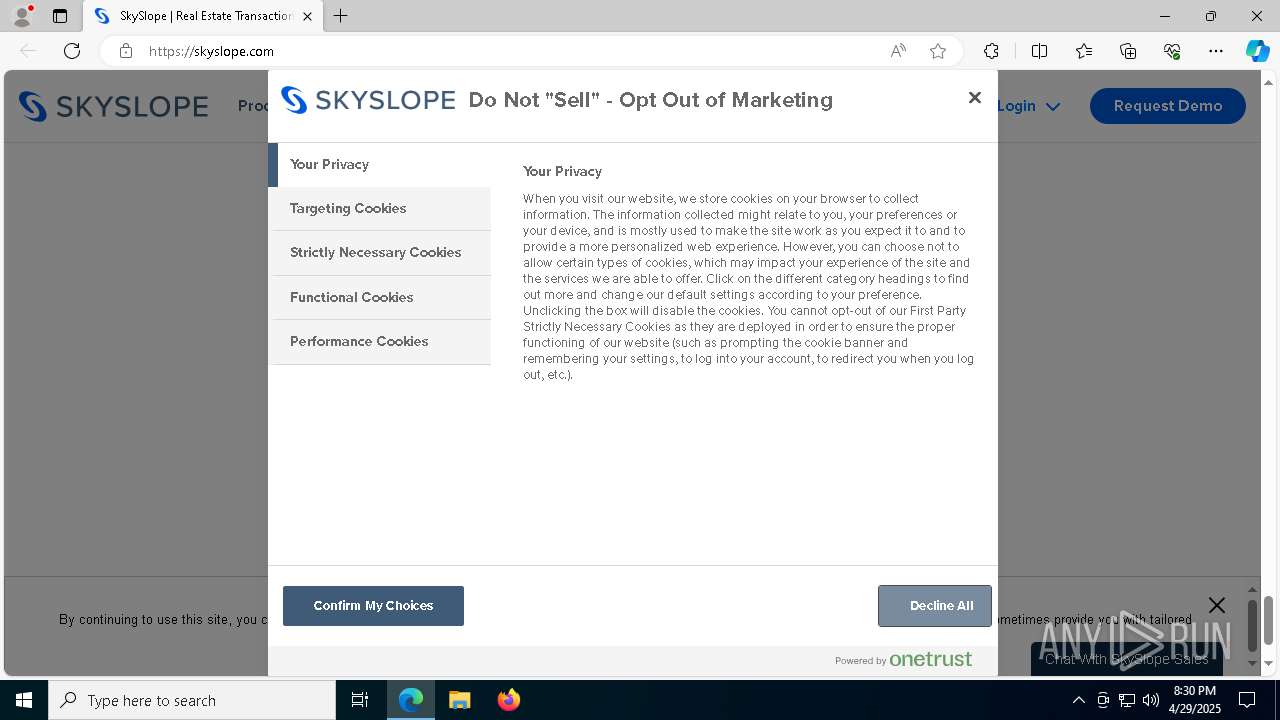This screenshot has height=720, width=1280.
Task: Open the OneTrust logo link
Action: pos(930,659)
